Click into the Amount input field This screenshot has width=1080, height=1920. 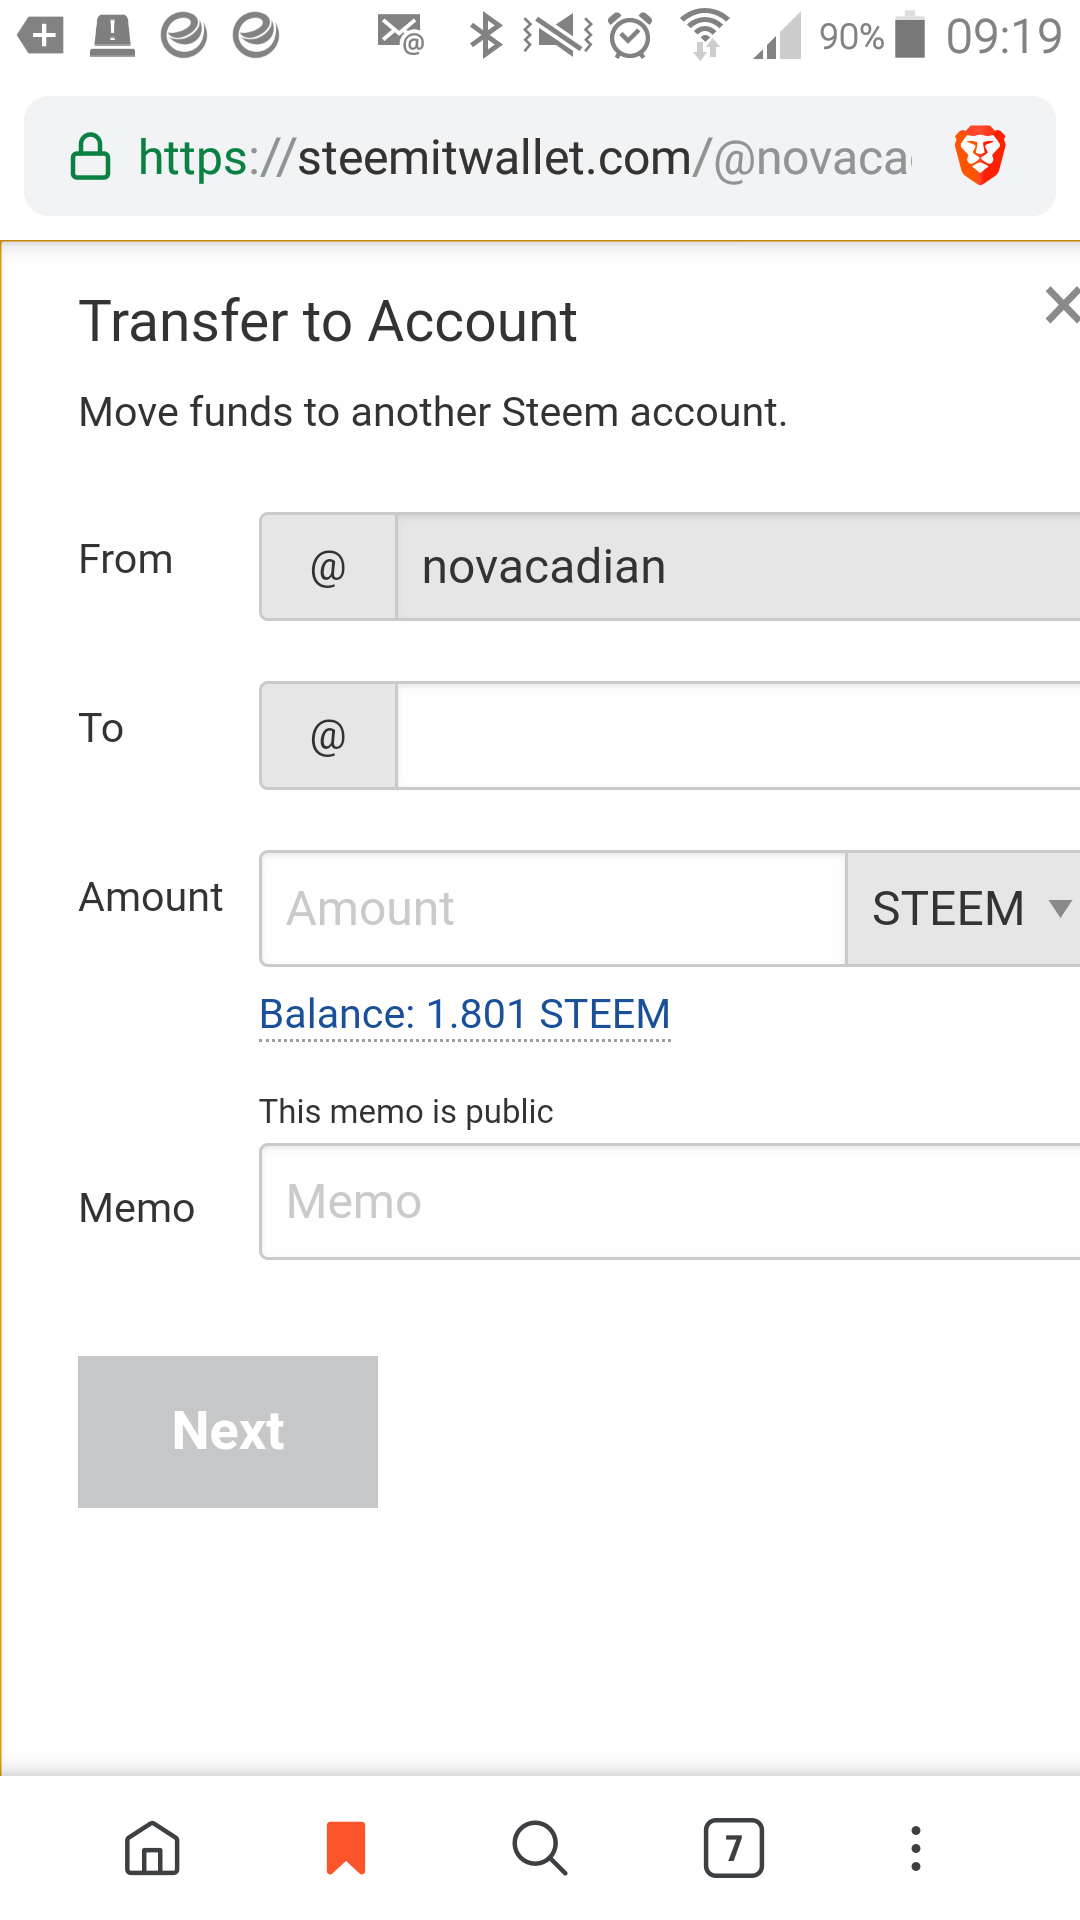click(x=553, y=908)
